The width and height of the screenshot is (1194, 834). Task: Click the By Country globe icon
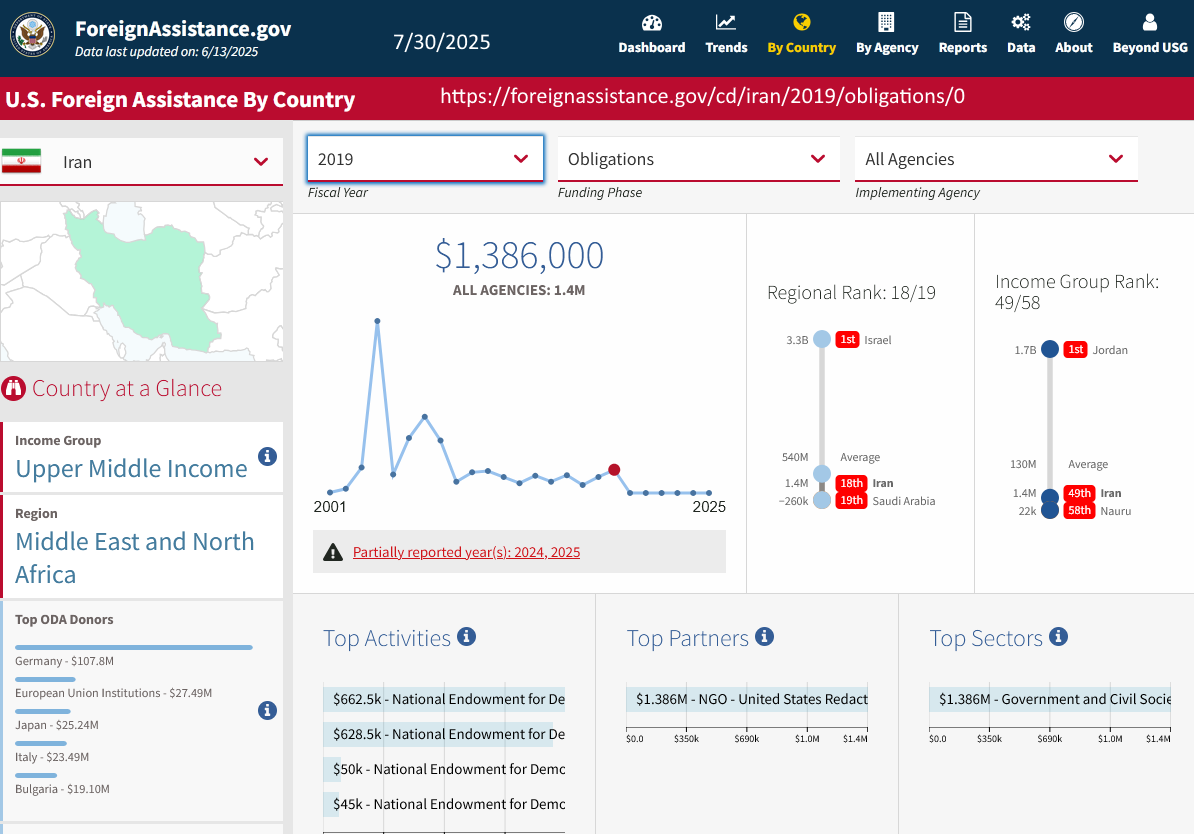pos(801,22)
